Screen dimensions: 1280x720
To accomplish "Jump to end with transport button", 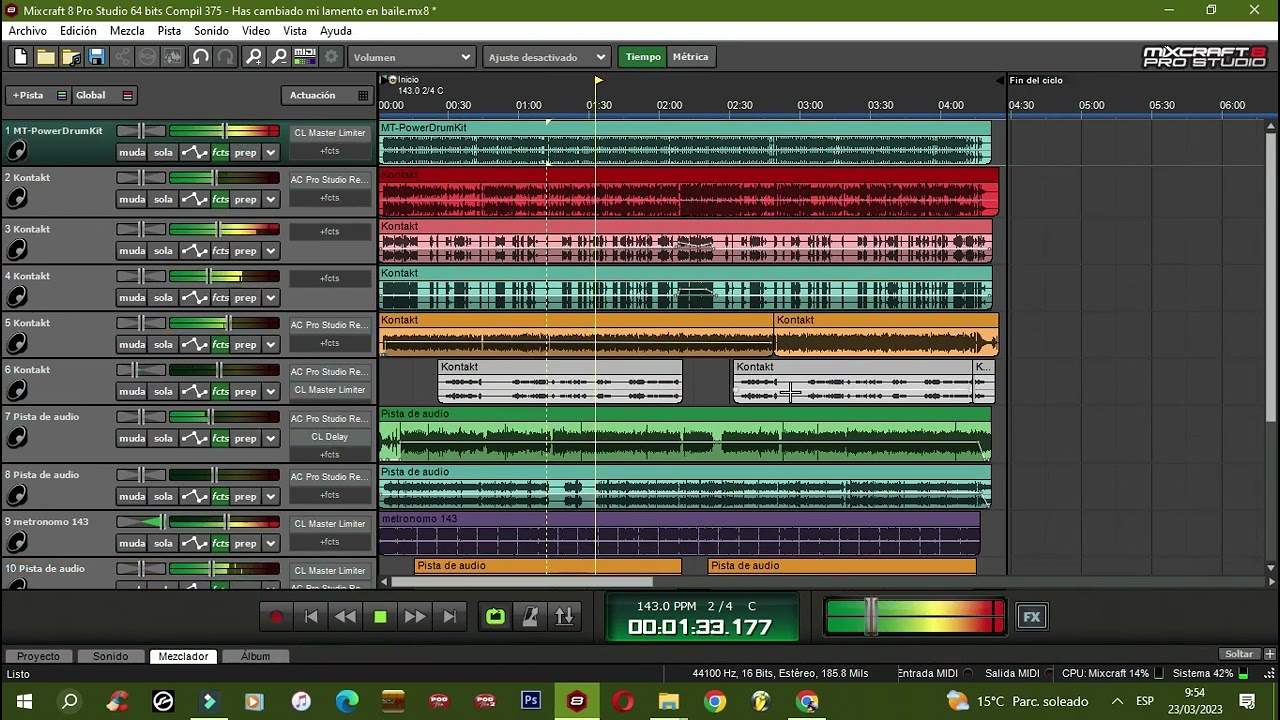I will 449,617.
